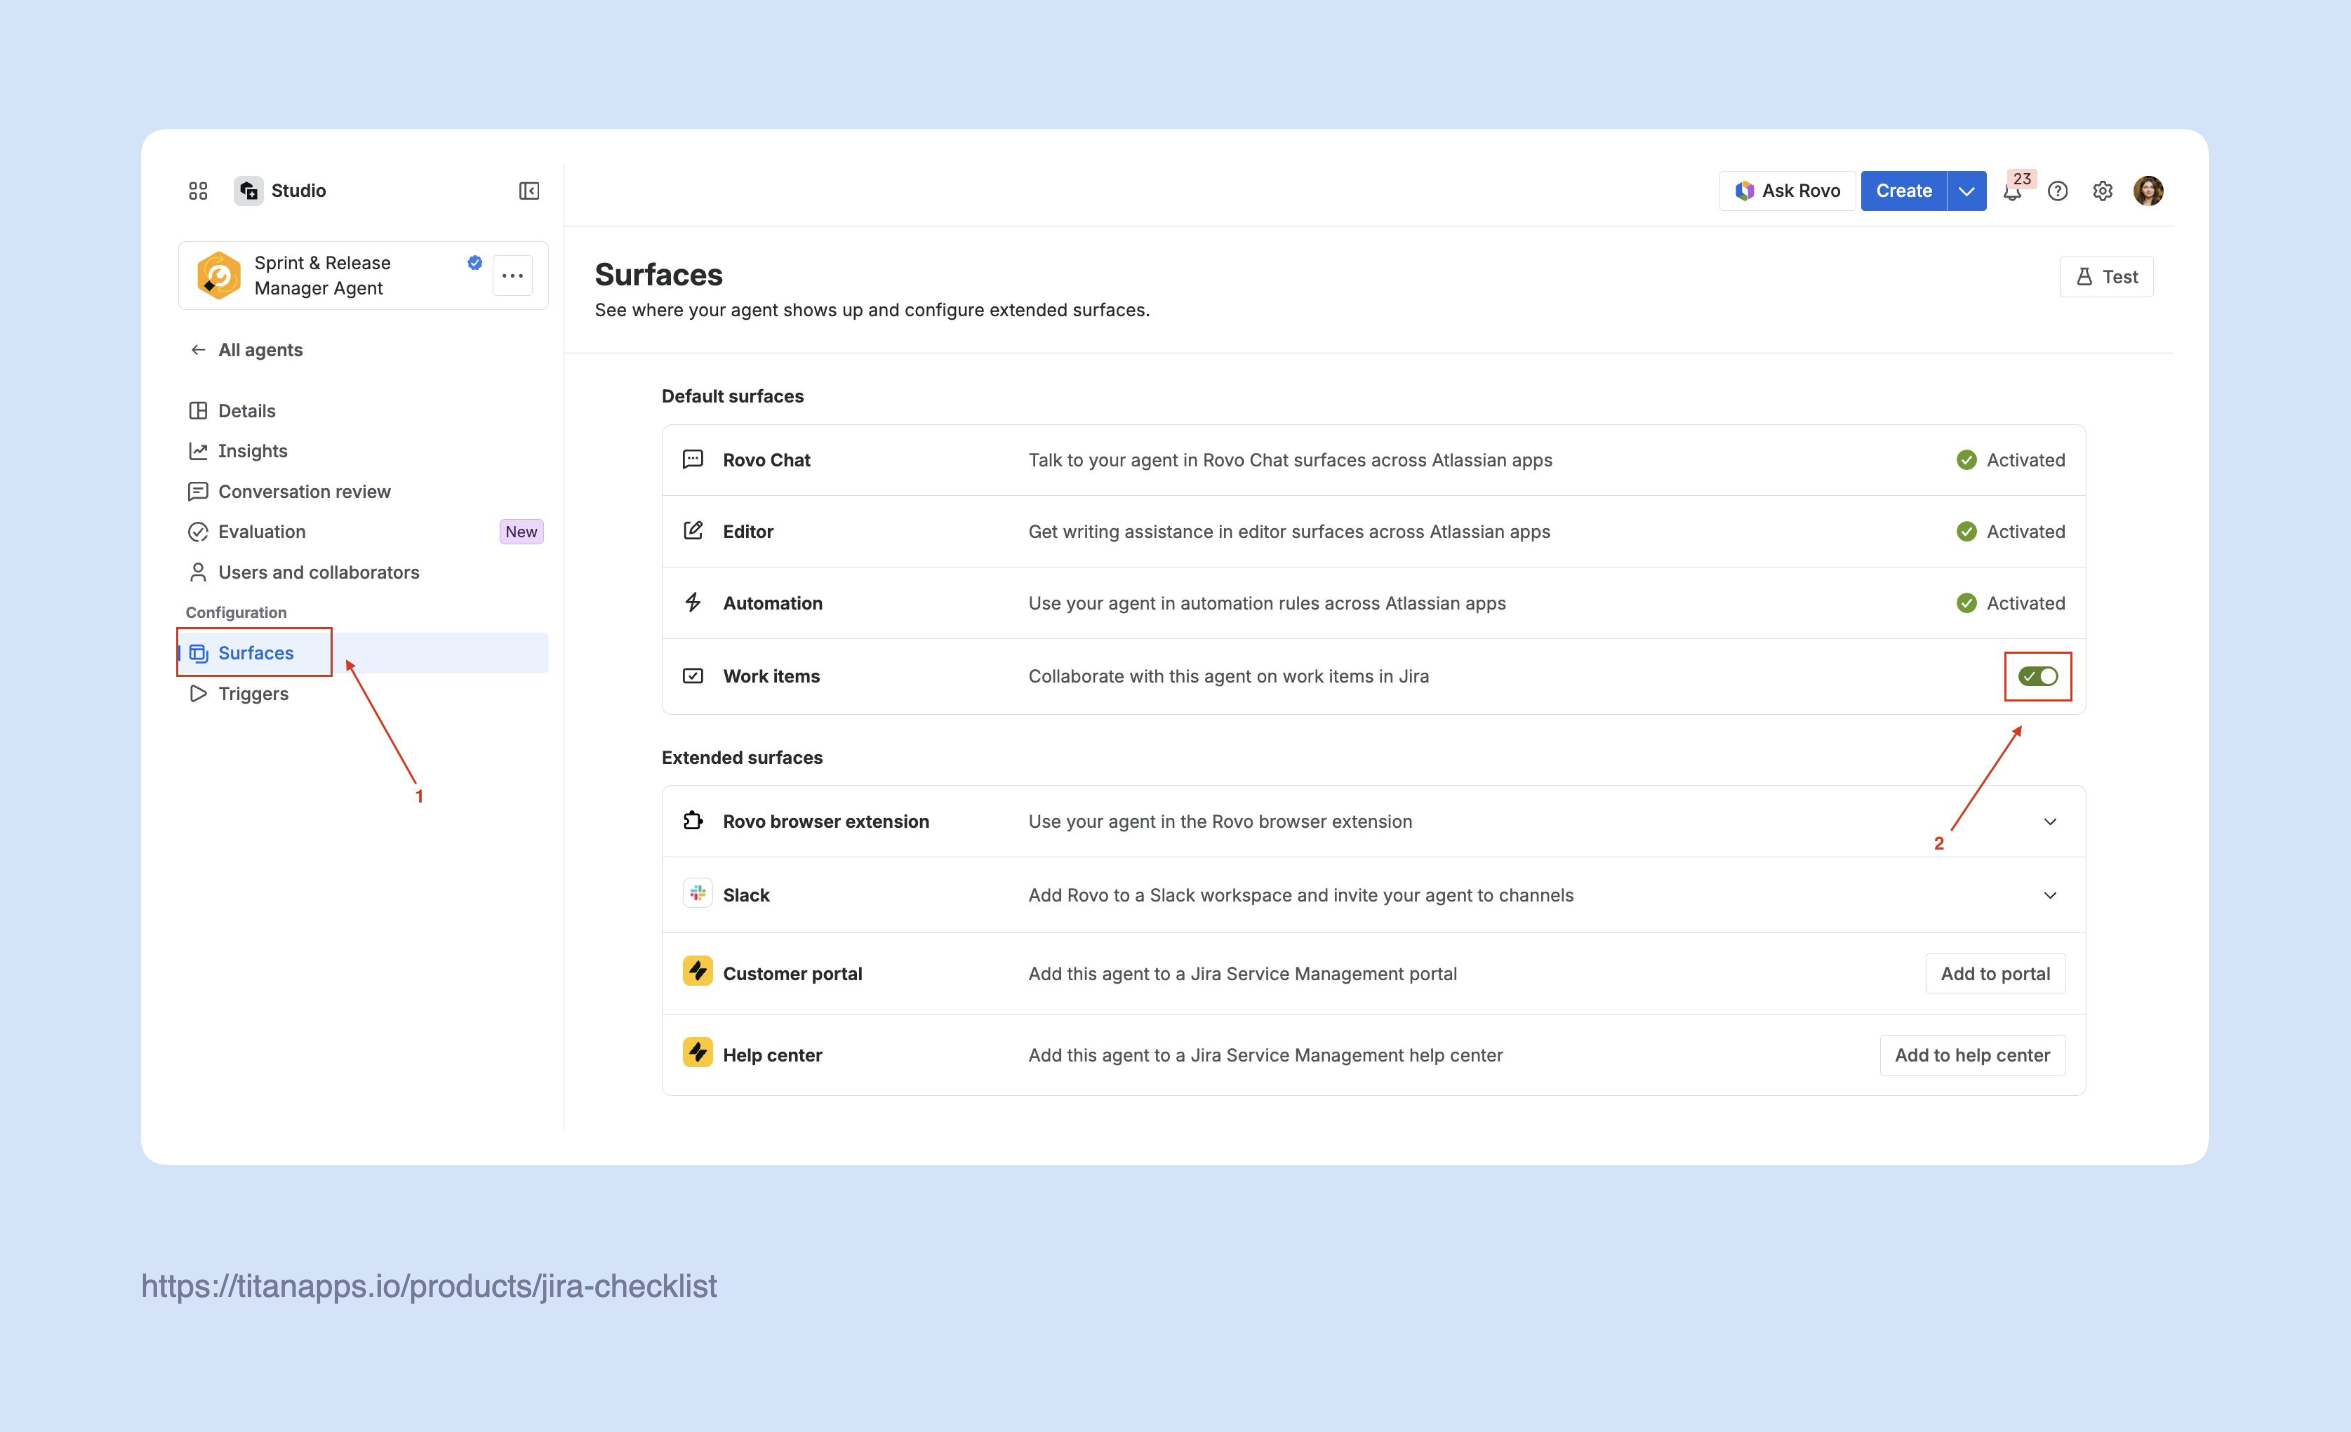Click the Ask Rovo button
Viewport: 2351px width, 1432px height.
(x=1787, y=191)
